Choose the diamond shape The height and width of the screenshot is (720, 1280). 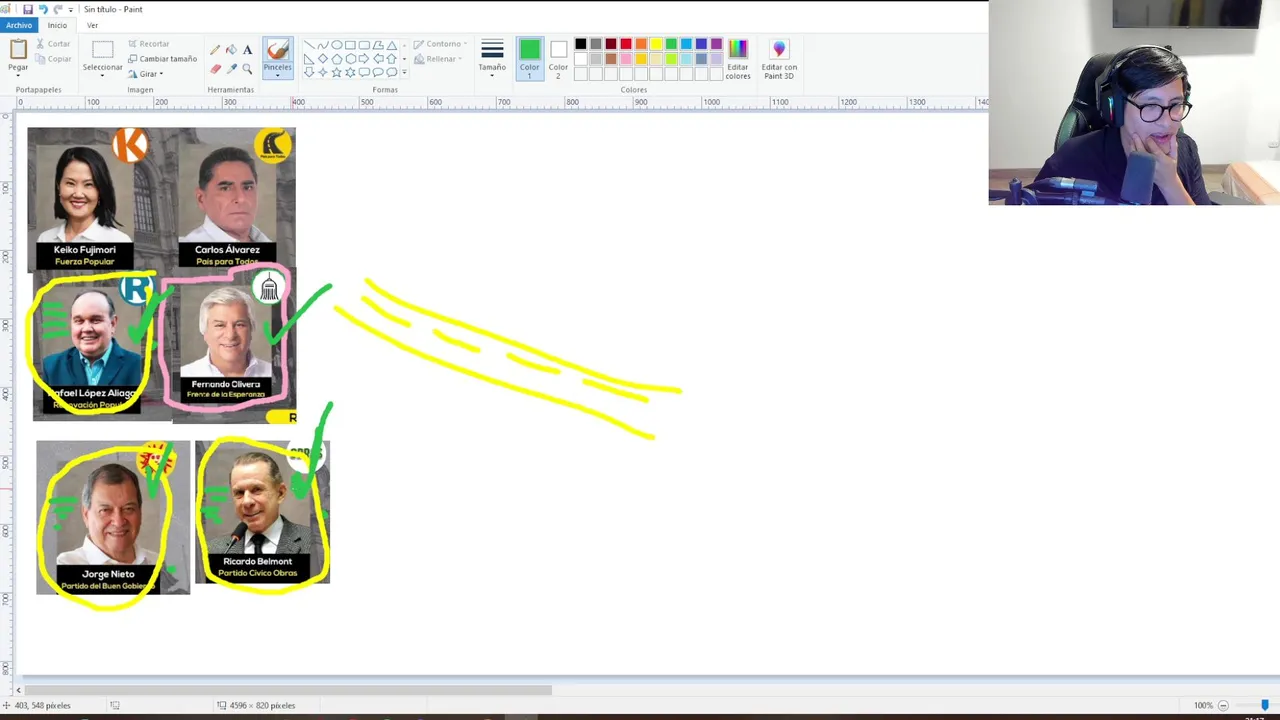(x=323, y=59)
